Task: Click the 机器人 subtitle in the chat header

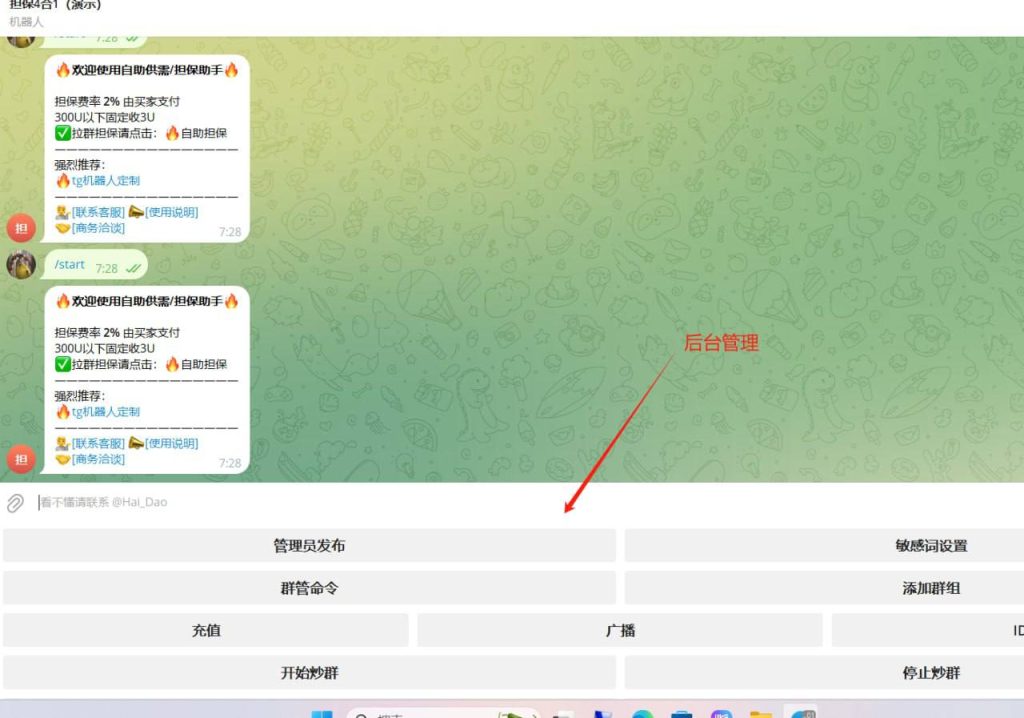Action: click(x=26, y=22)
